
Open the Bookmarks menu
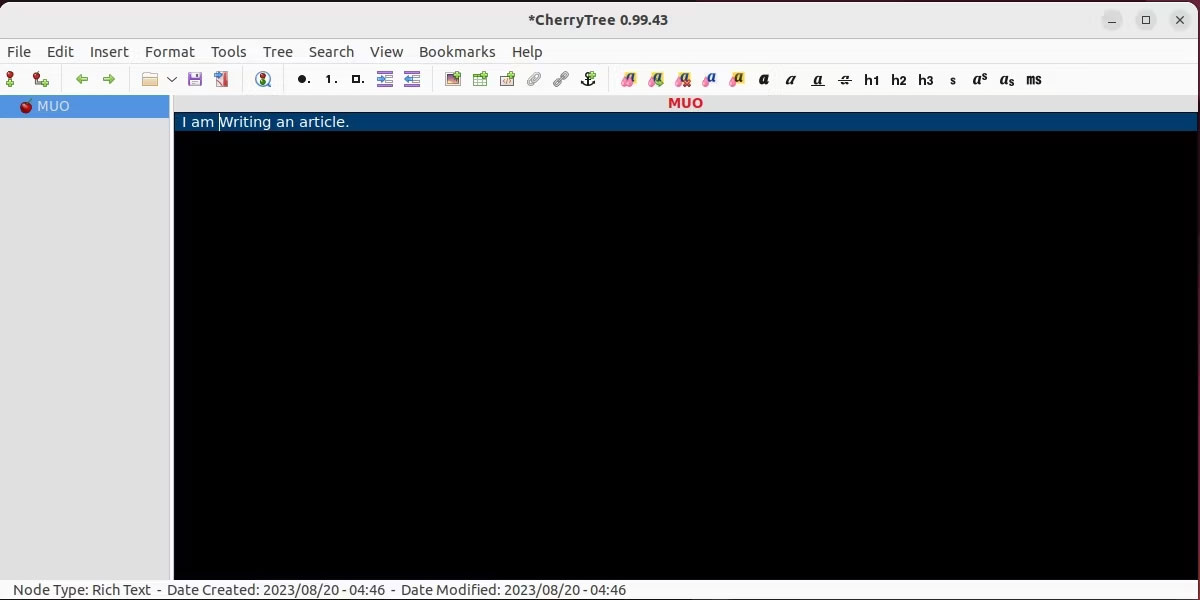(x=457, y=51)
